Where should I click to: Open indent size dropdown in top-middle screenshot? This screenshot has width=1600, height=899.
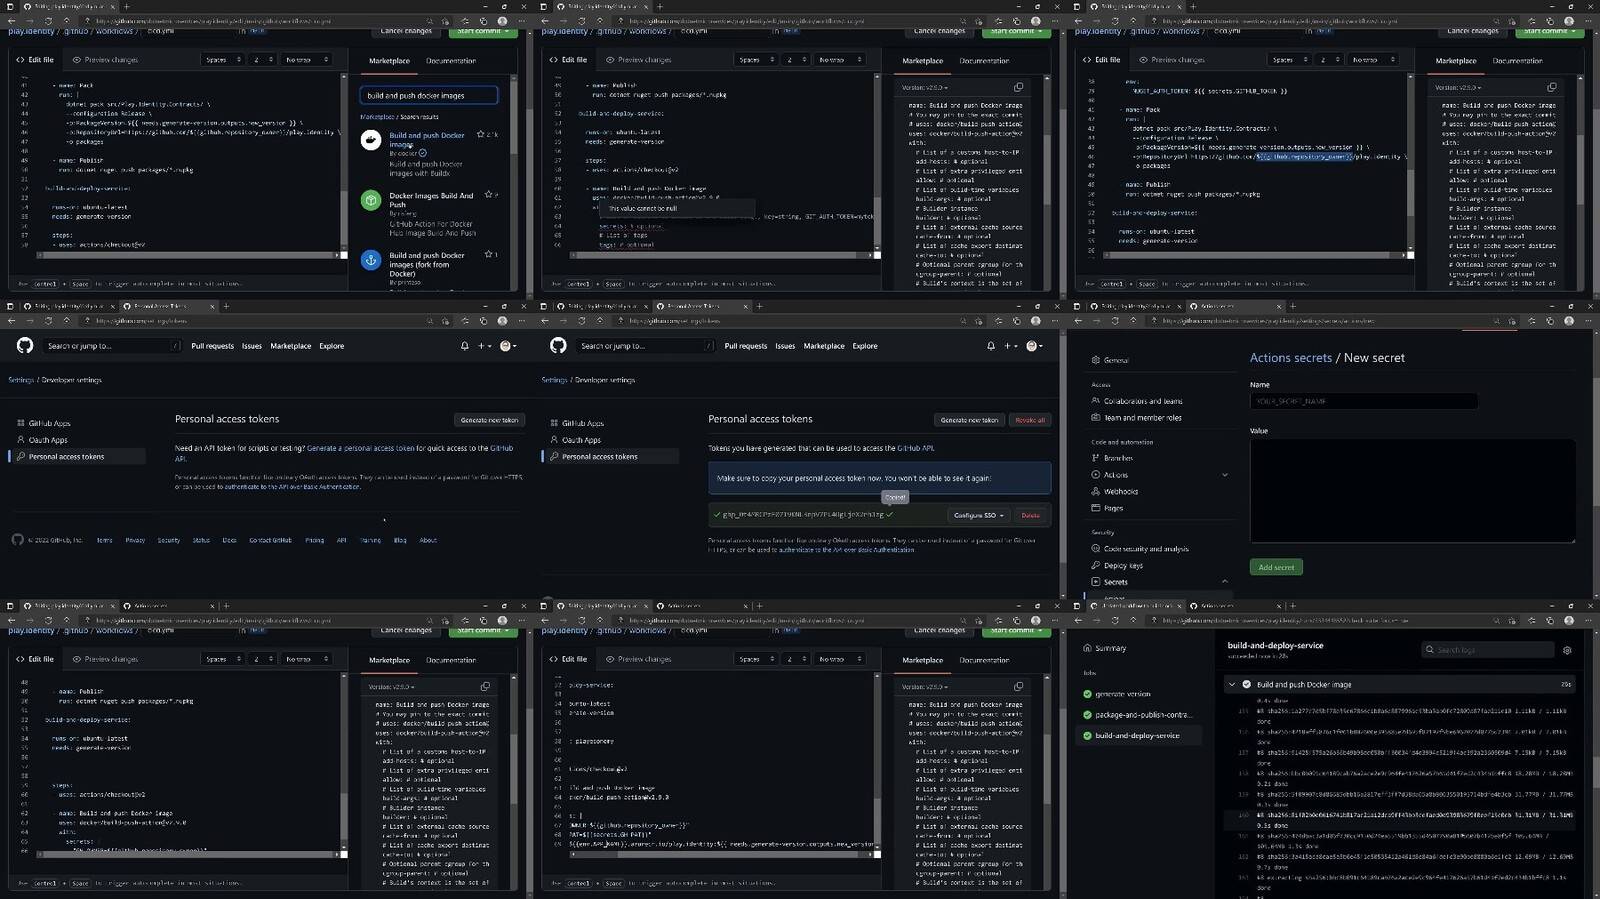click(x=796, y=60)
